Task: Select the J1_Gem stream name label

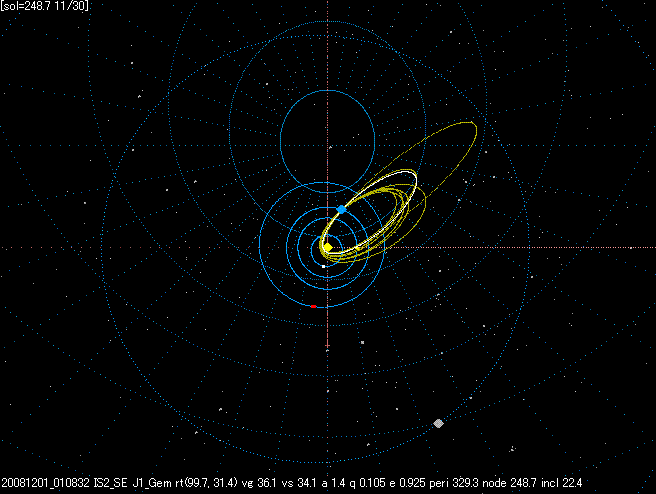Action: [x=151, y=483]
